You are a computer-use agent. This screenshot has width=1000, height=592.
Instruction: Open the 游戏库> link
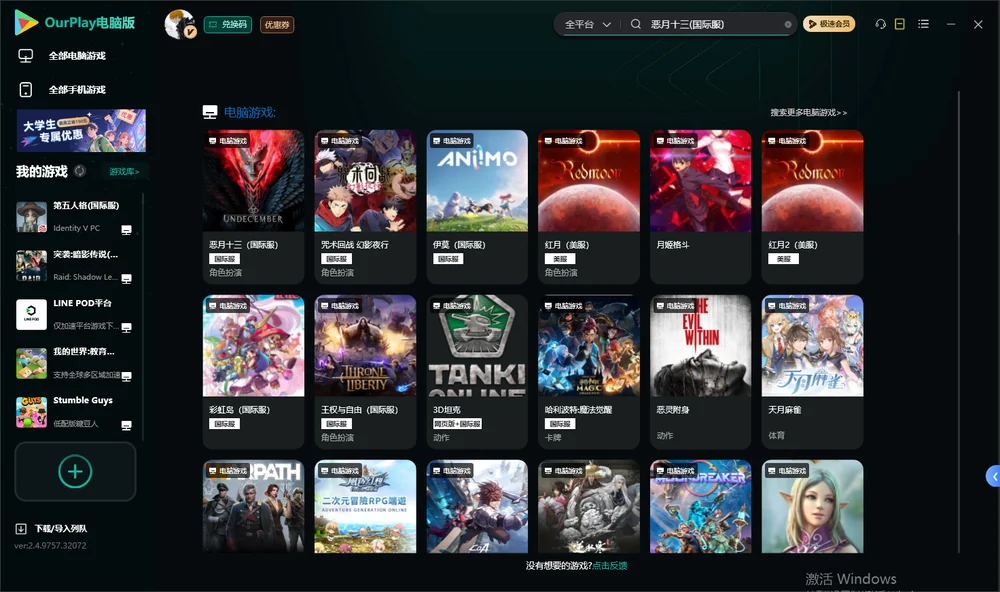coord(124,171)
